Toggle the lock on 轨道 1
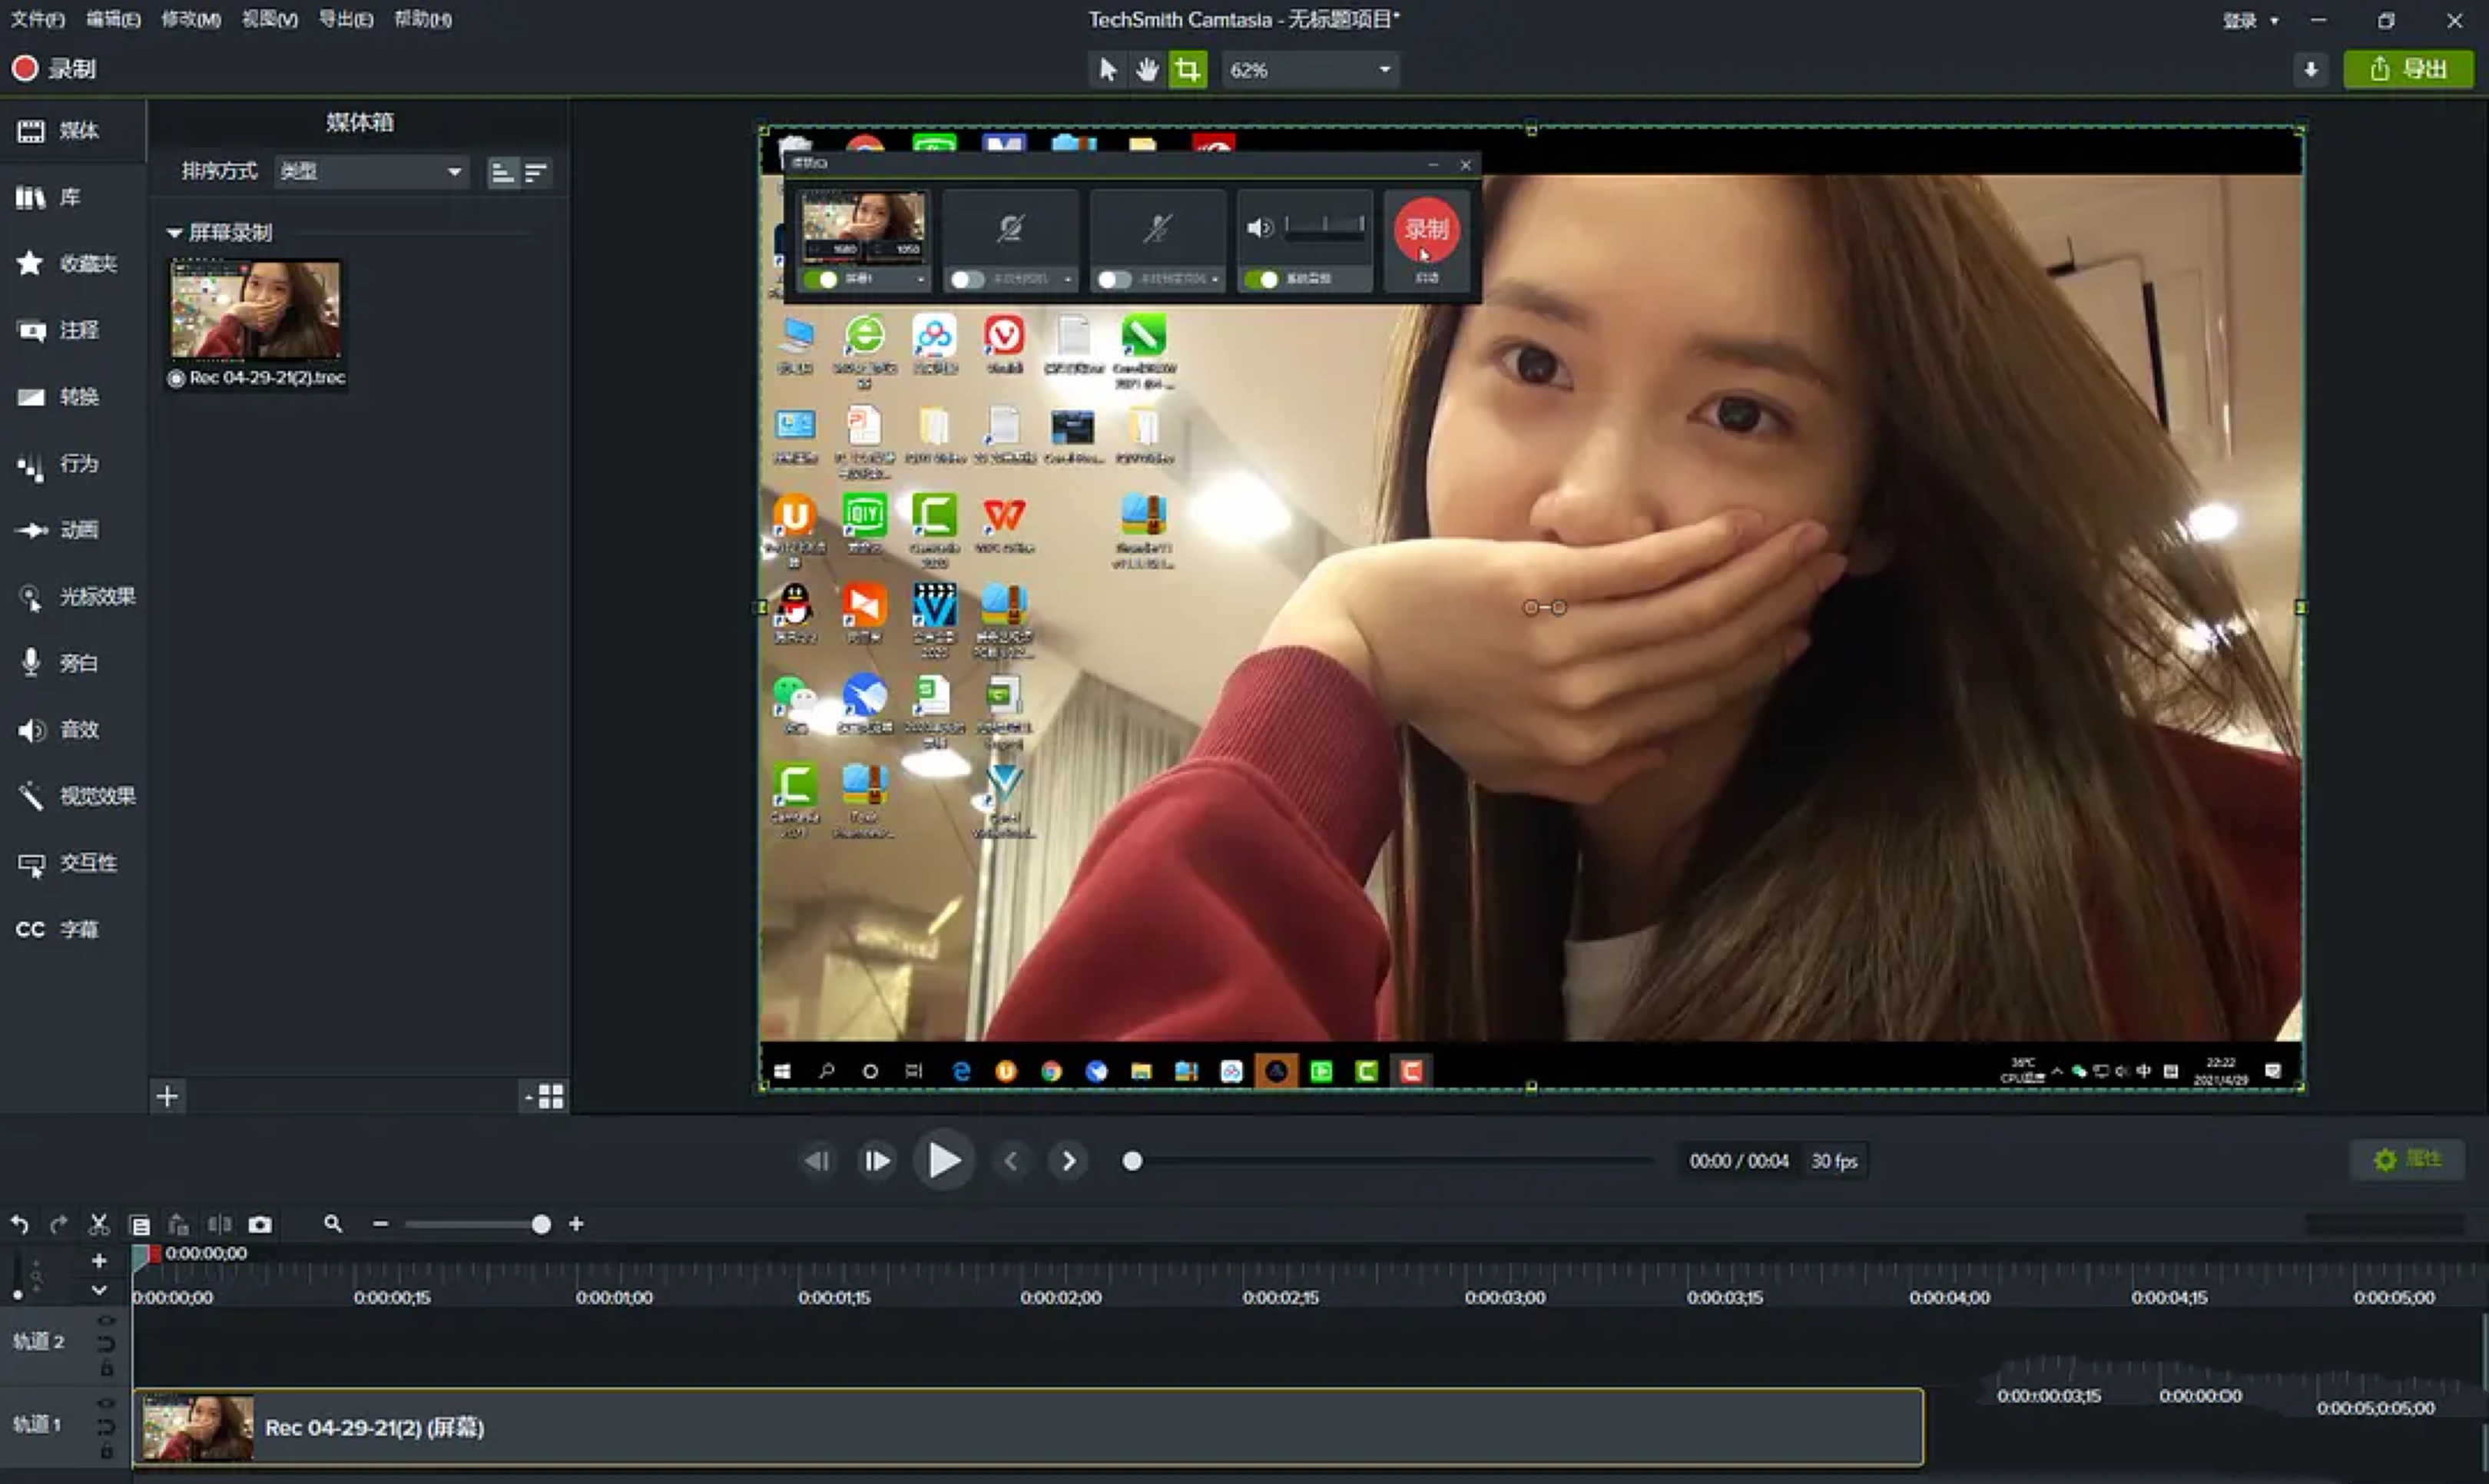 coord(106,1451)
